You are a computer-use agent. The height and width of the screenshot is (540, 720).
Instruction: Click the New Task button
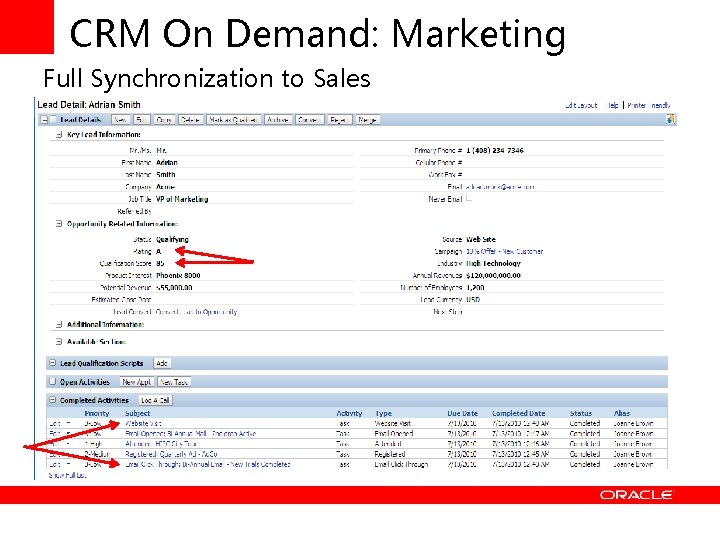pyautogui.click(x=174, y=382)
